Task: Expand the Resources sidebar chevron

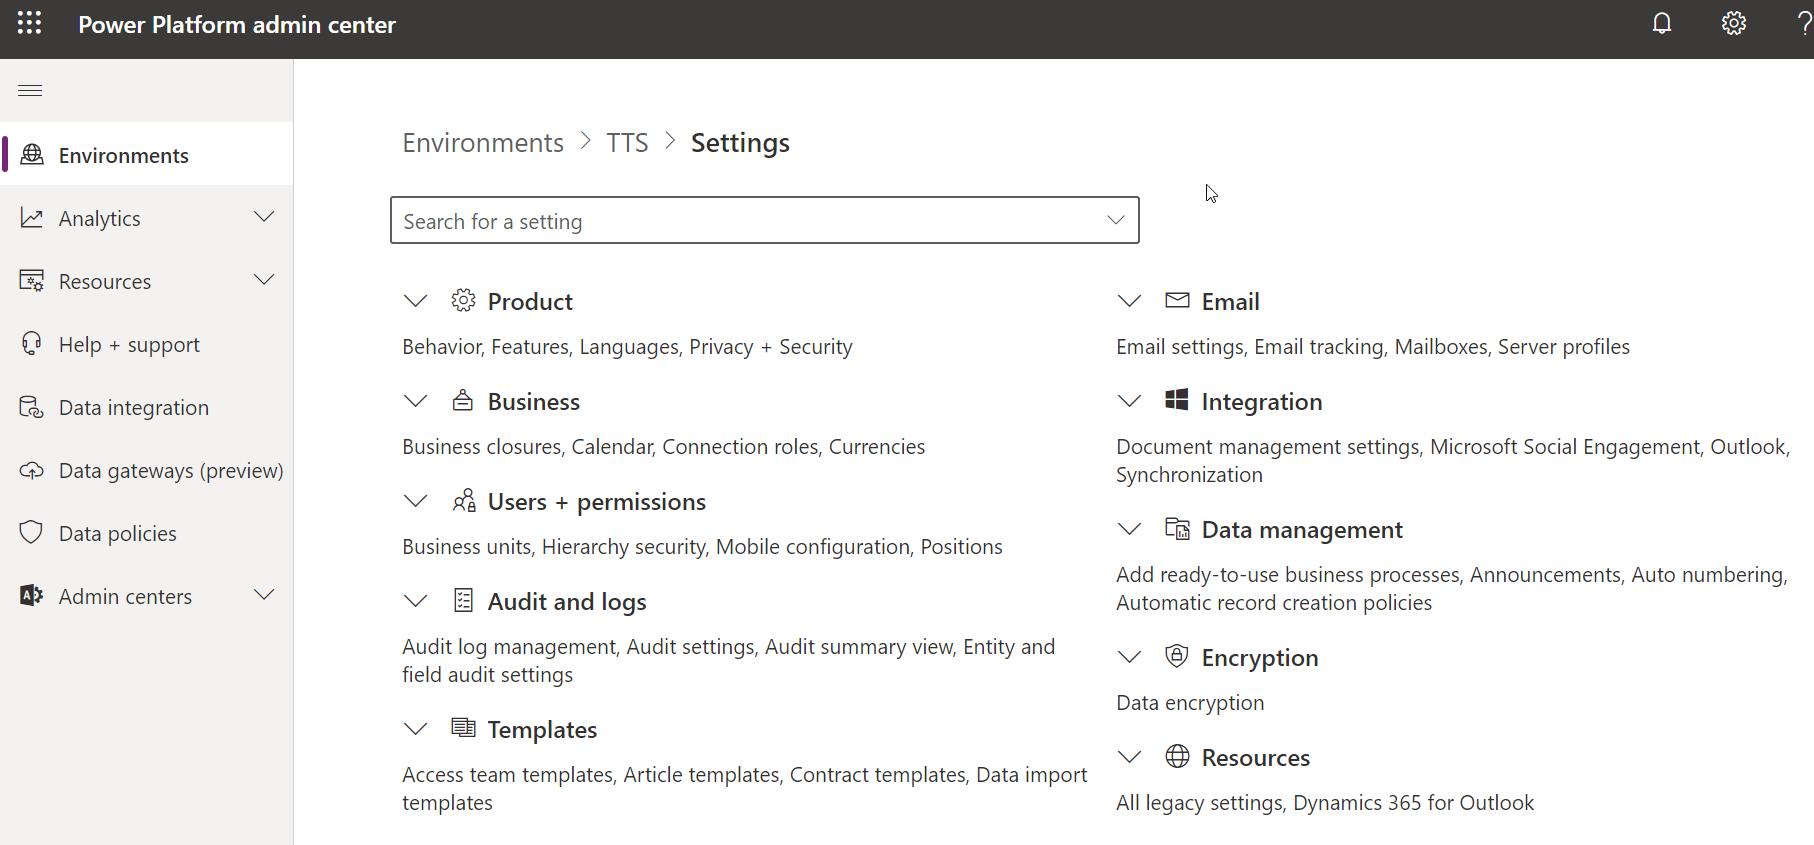Action: pyautogui.click(x=264, y=280)
